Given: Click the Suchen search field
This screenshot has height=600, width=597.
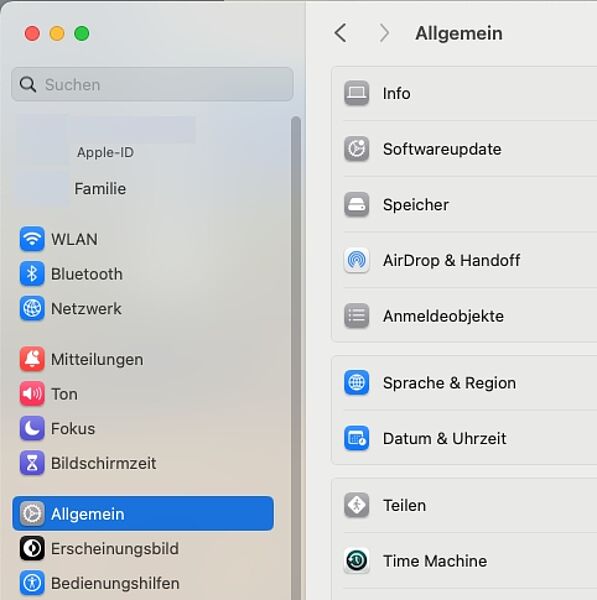Looking at the screenshot, I should 152,84.
